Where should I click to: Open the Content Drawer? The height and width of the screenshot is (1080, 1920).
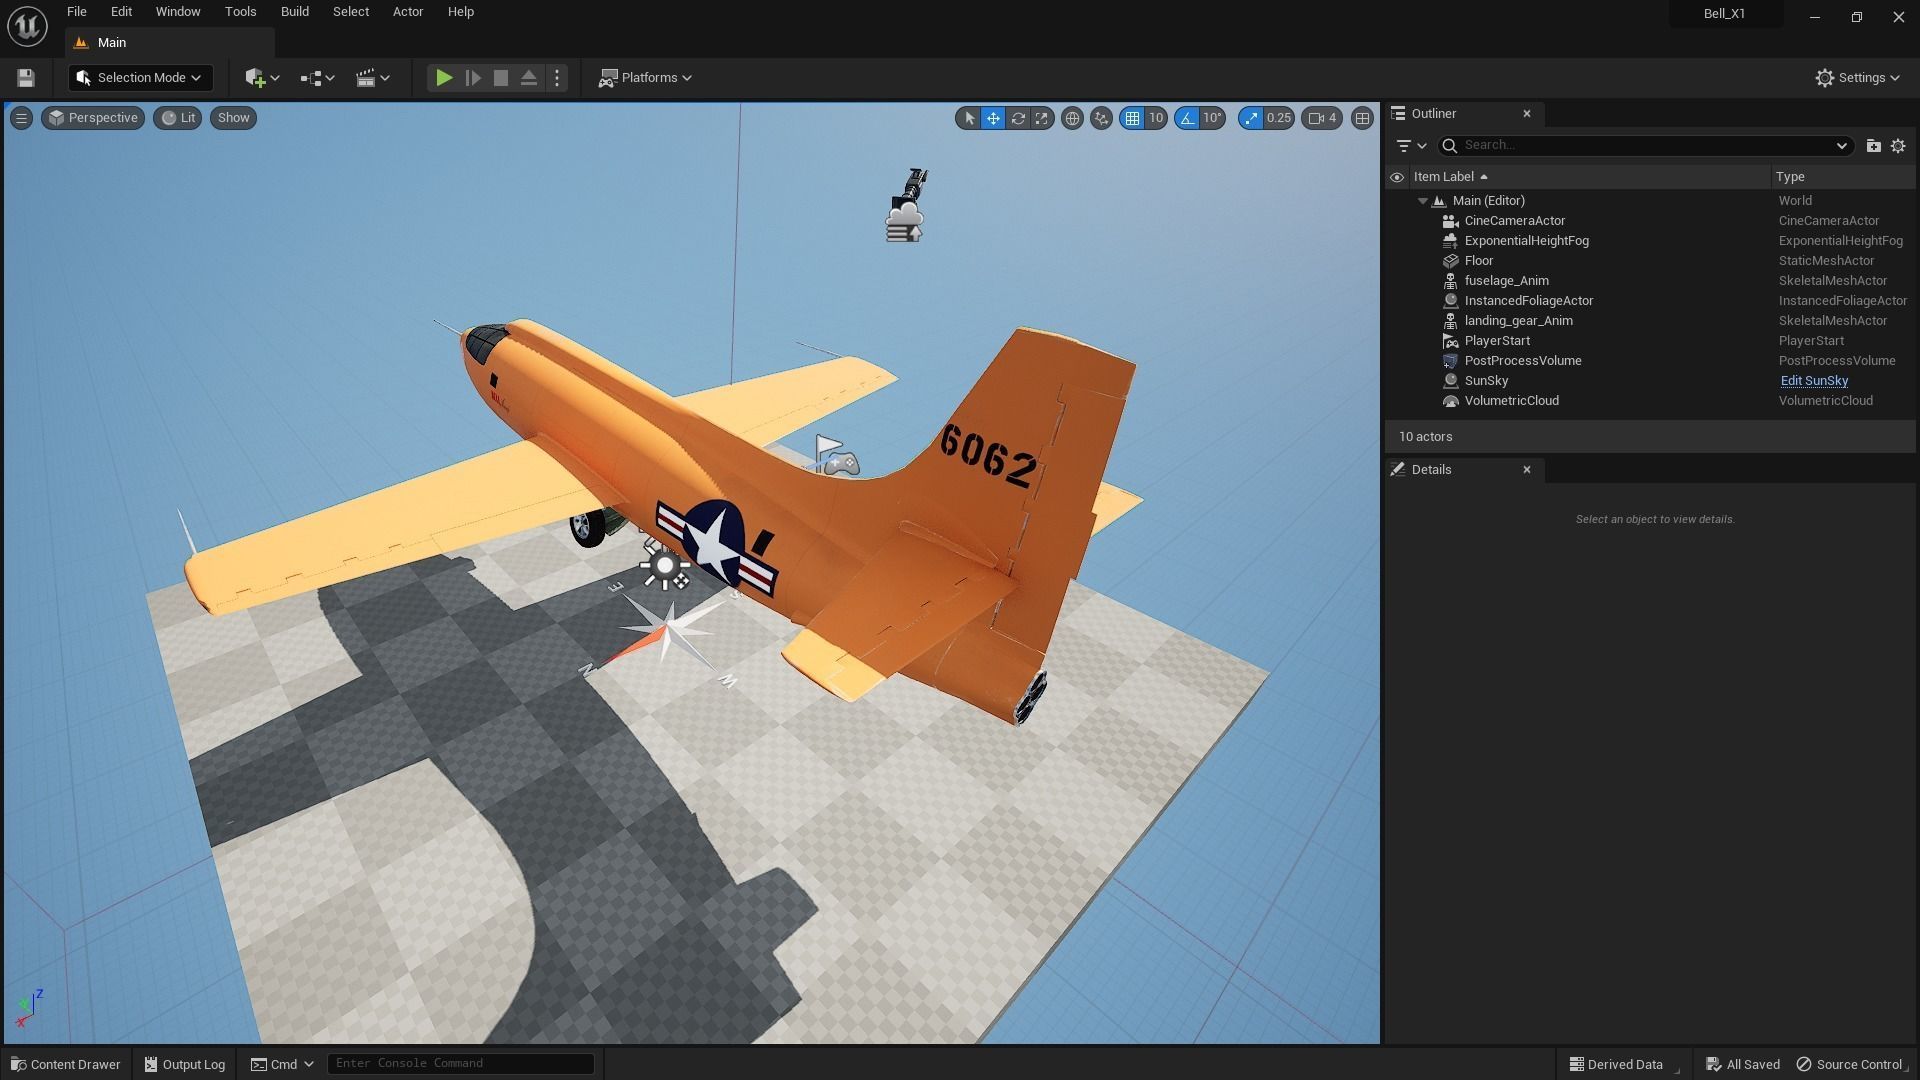[66, 1064]
